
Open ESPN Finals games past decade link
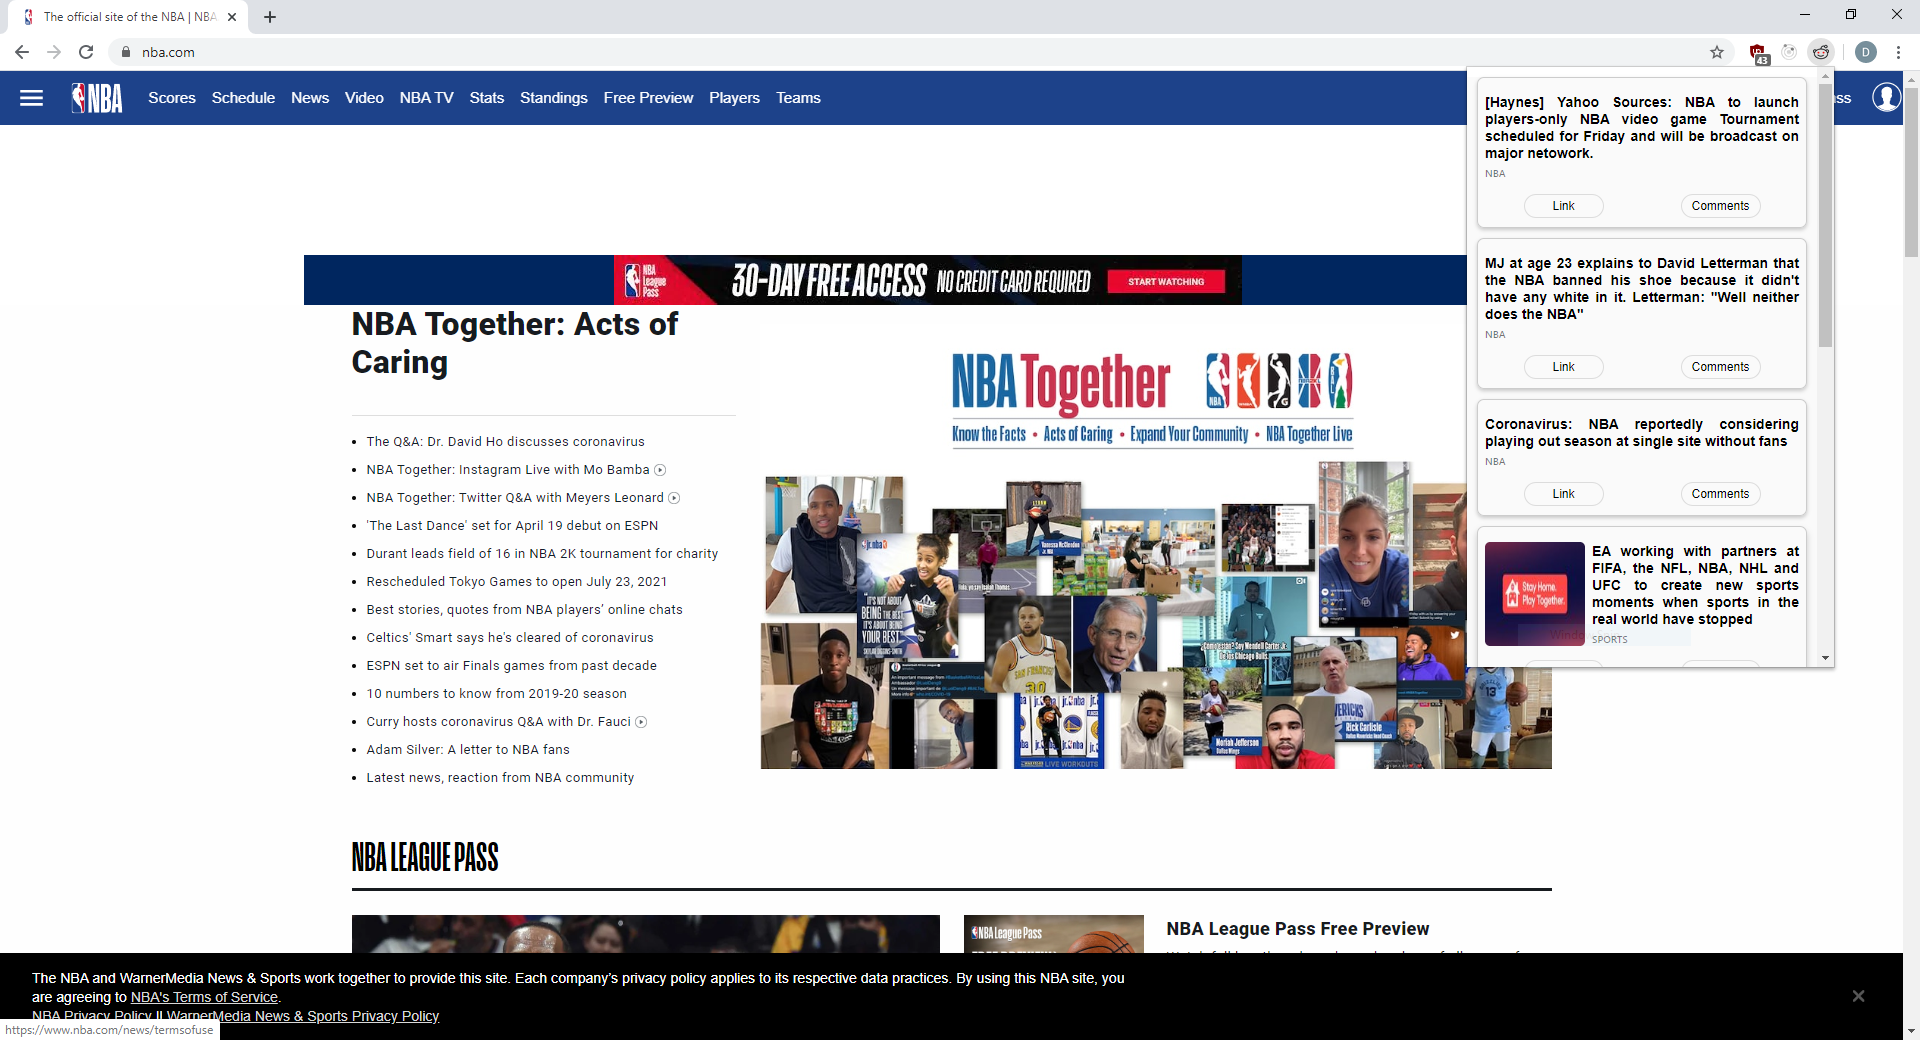[x=511, y=666]
